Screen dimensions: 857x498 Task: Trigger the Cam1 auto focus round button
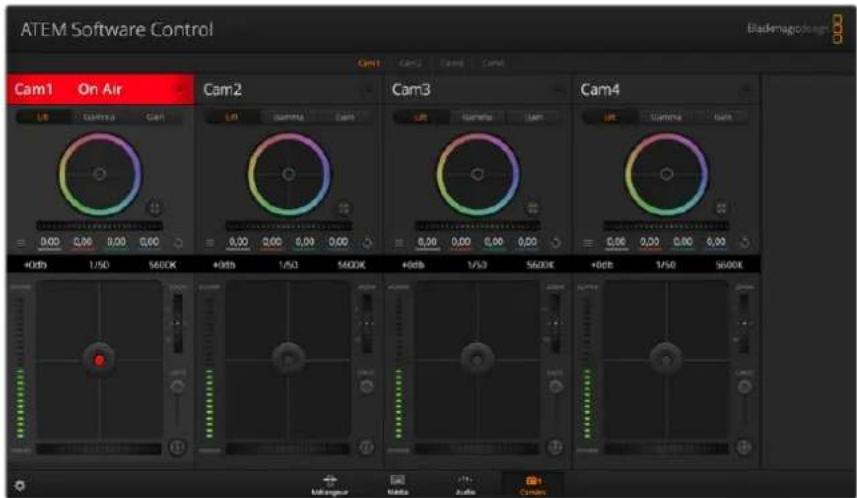[177, 447]
